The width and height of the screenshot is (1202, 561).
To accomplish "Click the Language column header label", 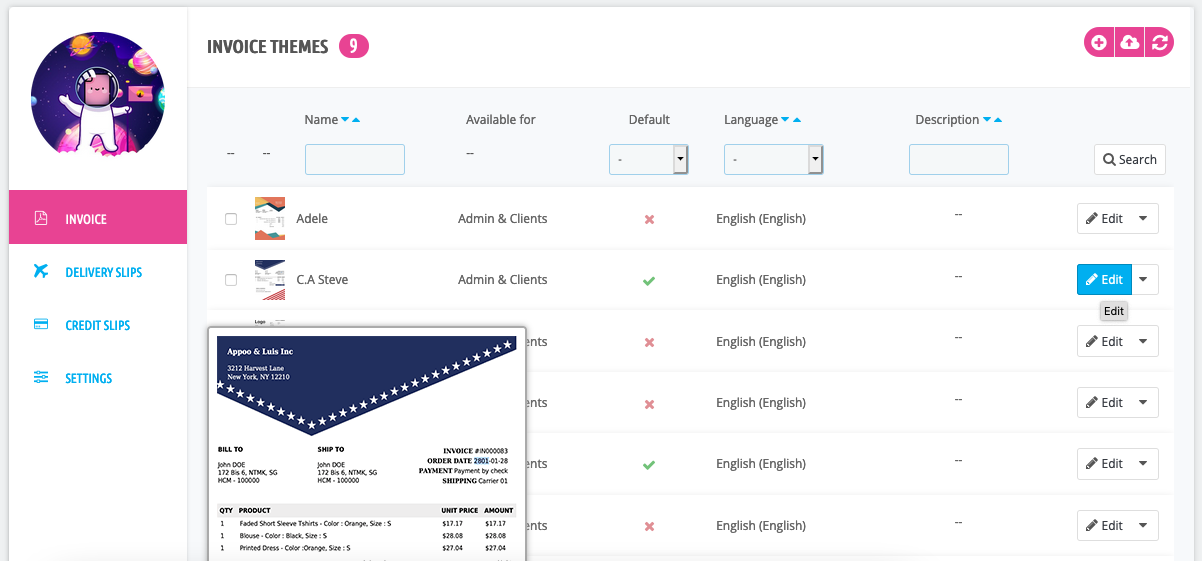I will pyautogui.click(x=751, y=119).
